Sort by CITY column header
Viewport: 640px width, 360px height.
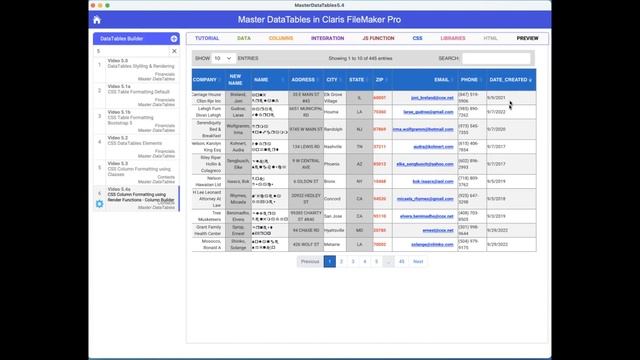pyautogui.click(x=334, y=80)
